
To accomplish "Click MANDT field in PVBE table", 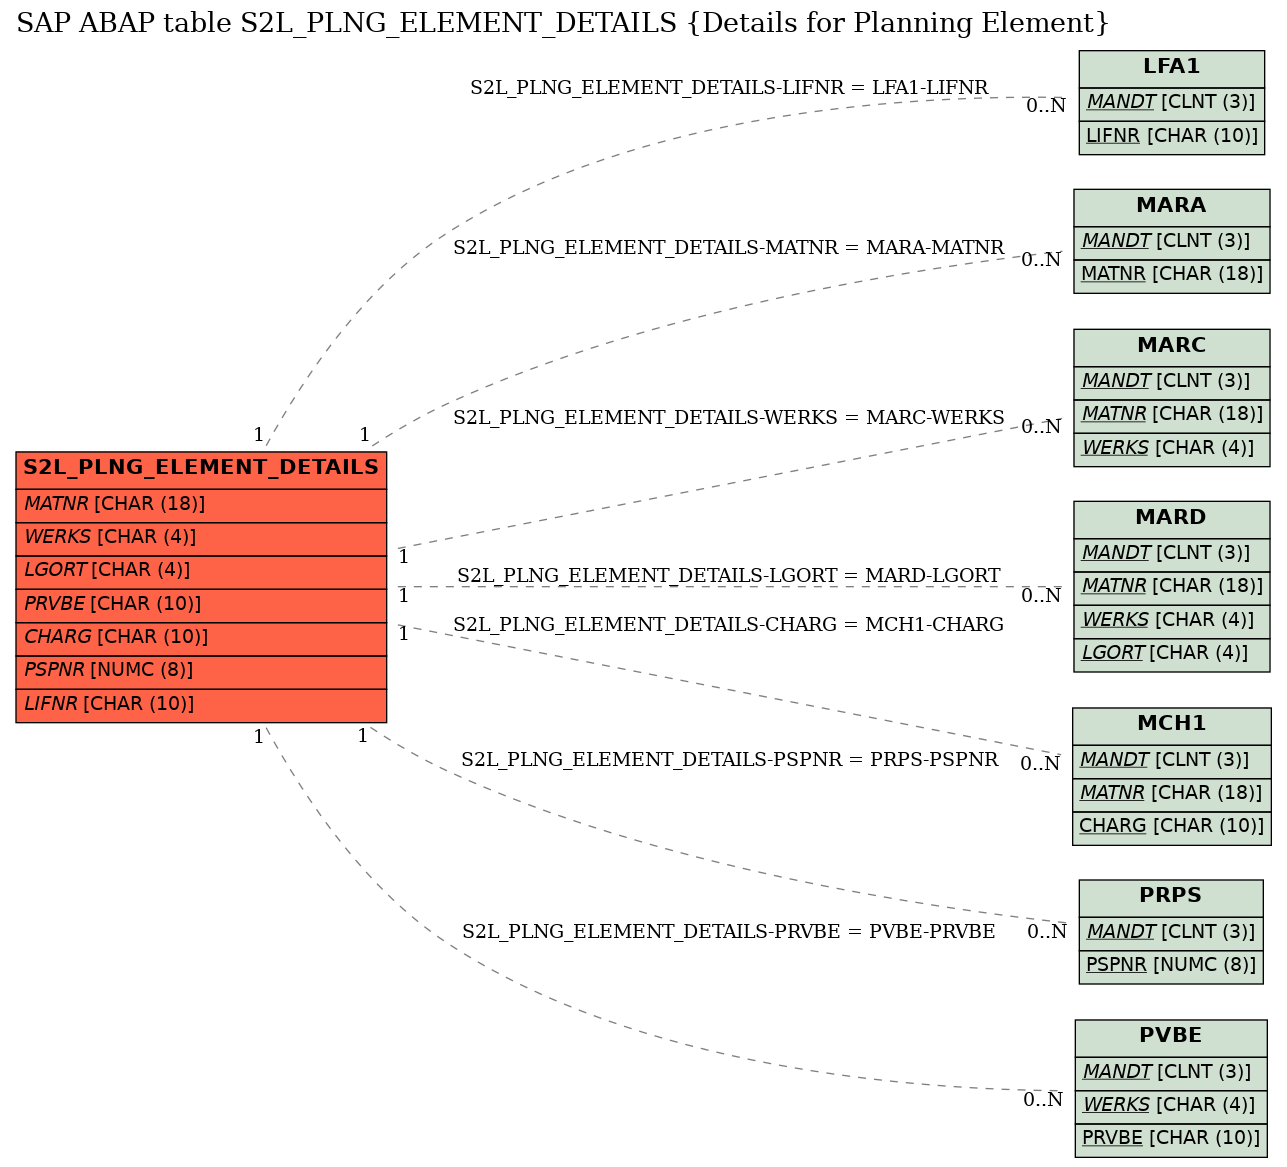I will click(x=1171, y=1072).
